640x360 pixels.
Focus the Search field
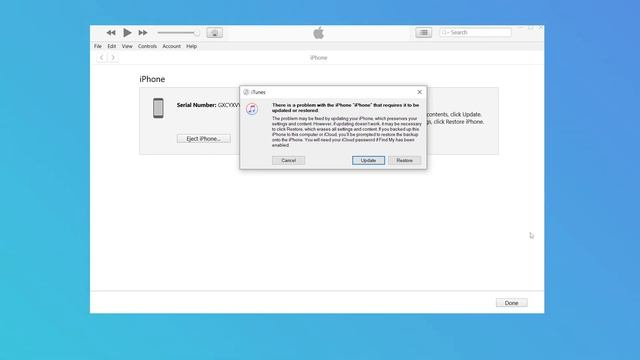(476, 32)
